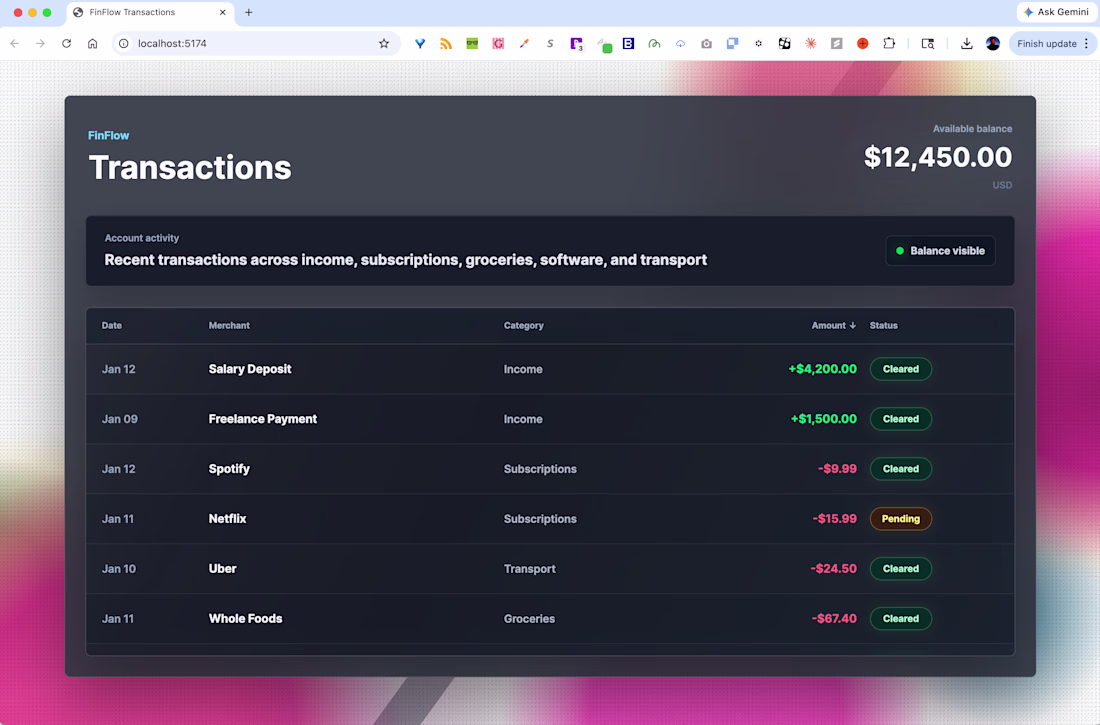Select the Uber merchant row

[550, 568]
